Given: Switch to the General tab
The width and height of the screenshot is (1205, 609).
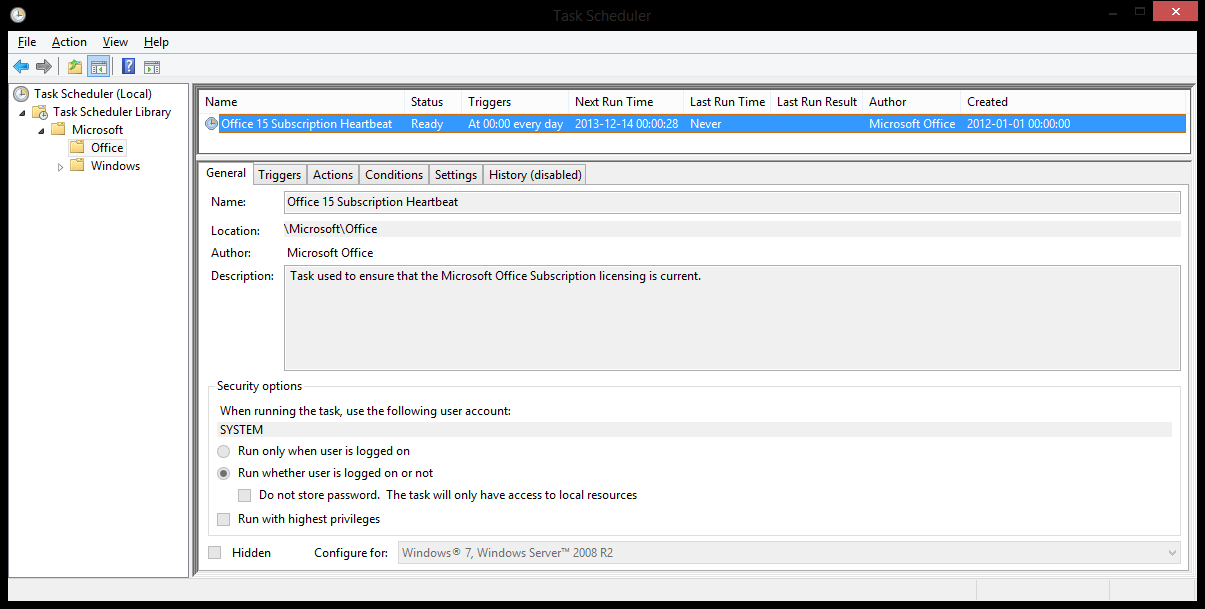Looking at the screenshot, I should click(x=226, y=173).
